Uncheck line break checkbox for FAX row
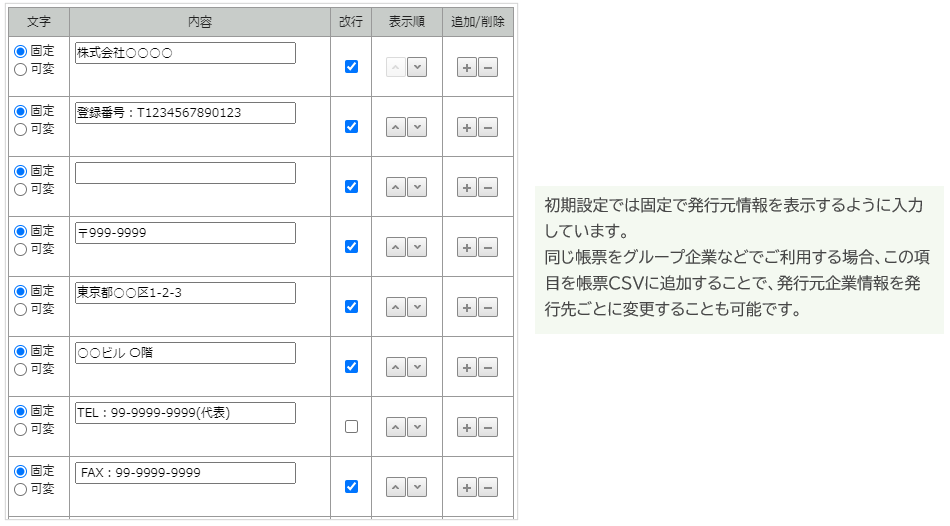Screen dimensions: 950x526 tap(351, 486)
